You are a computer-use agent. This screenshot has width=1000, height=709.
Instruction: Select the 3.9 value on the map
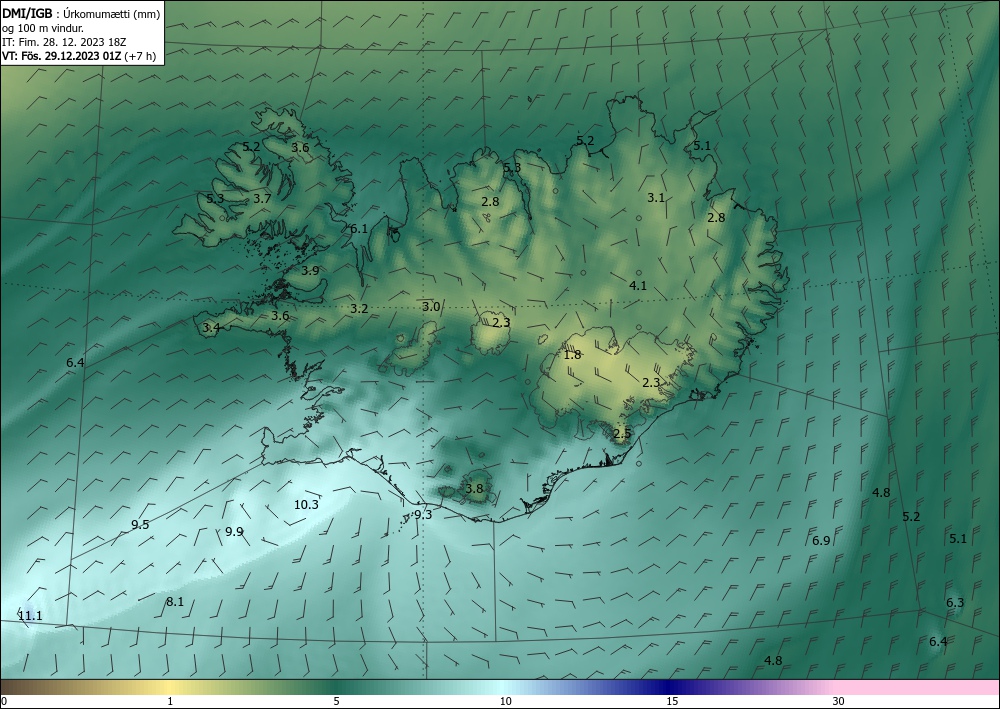click(x=310, y=270)
